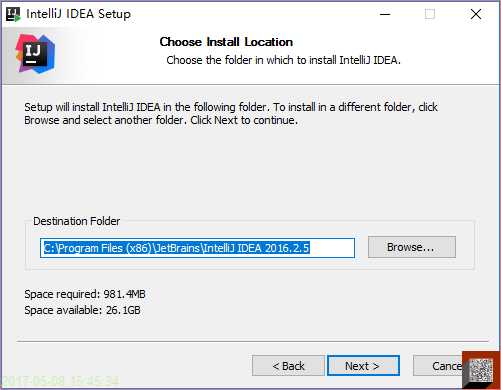Go back with the < Back button
The image size is (501, 390).
288,366
